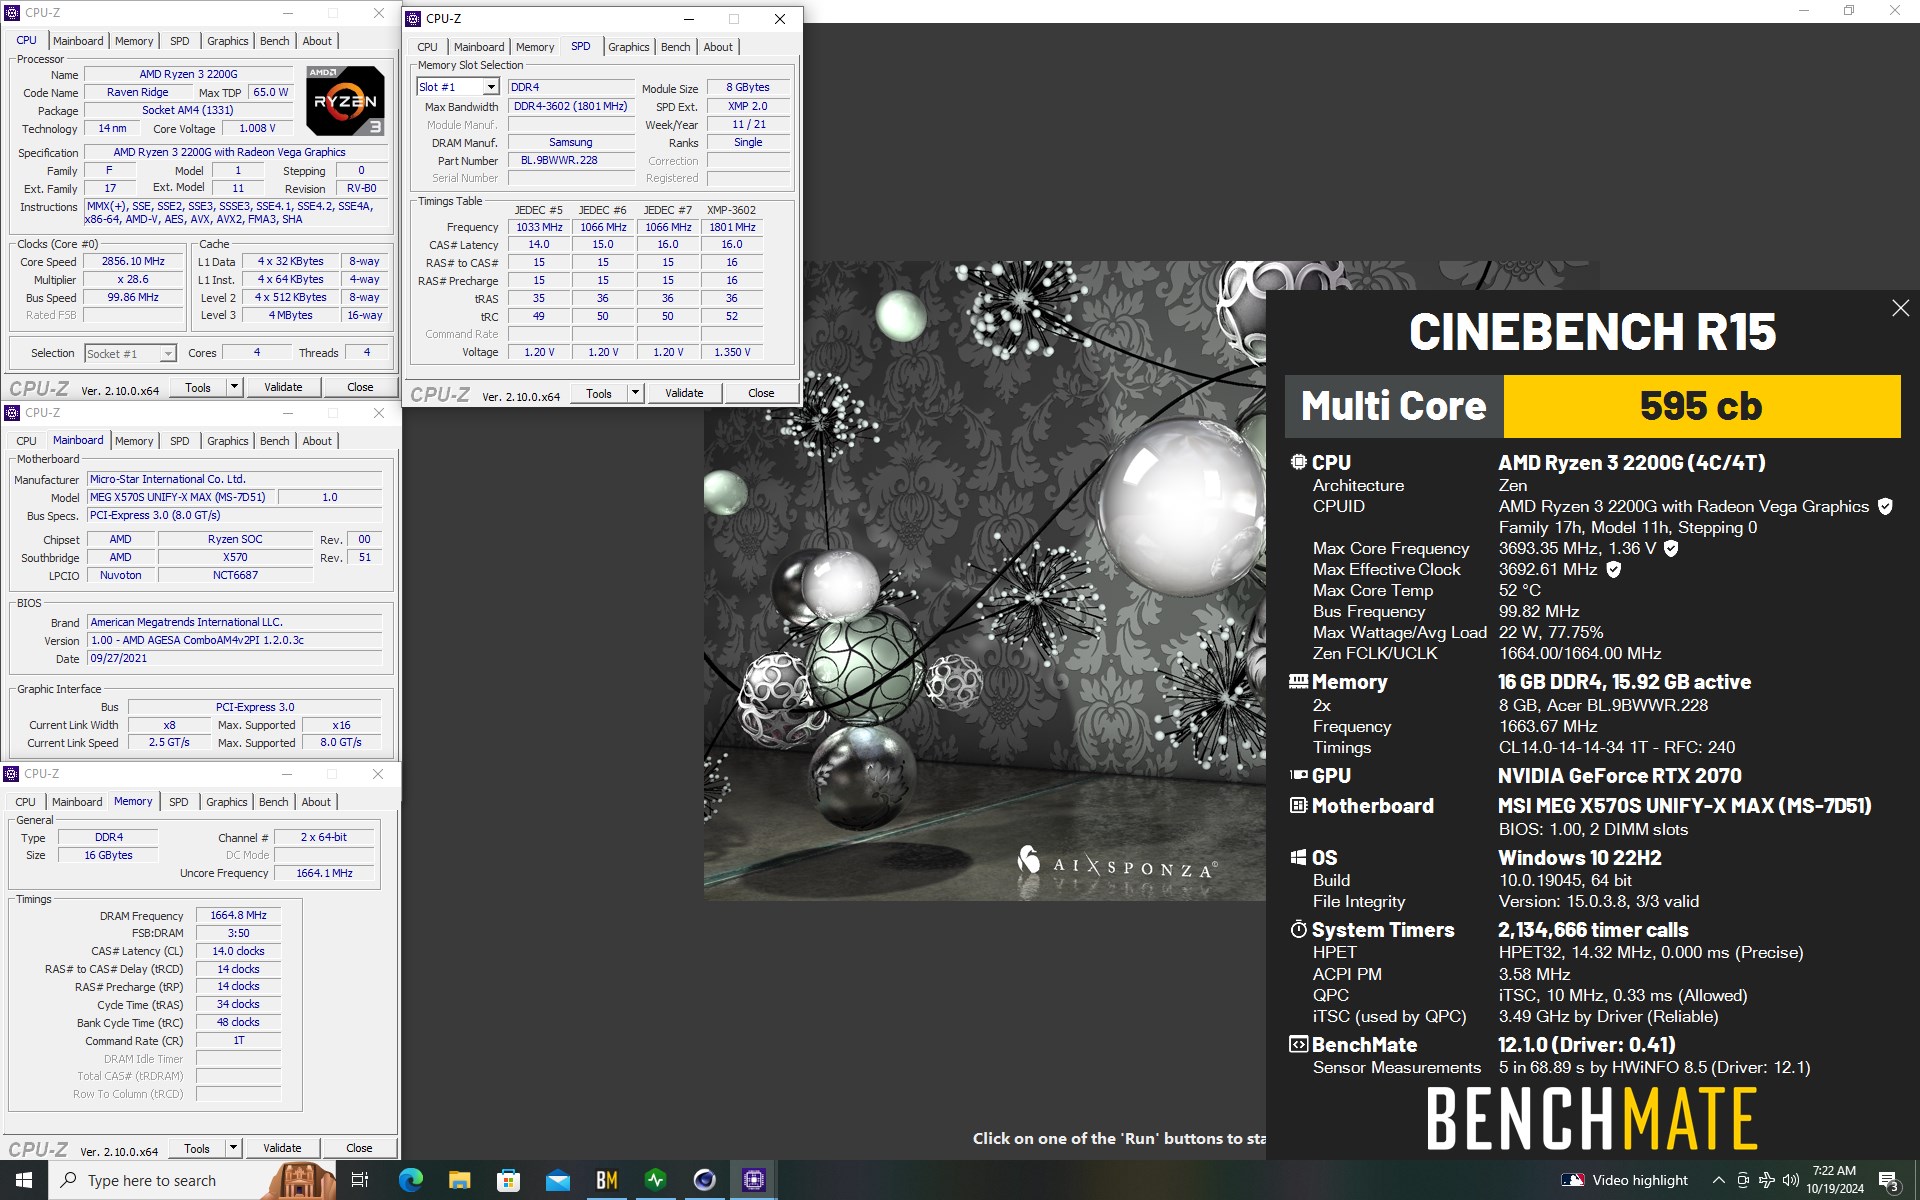The image size is (1920, 1200).
Task: Show hidden system tray icons
Action: (1718, 1180)
